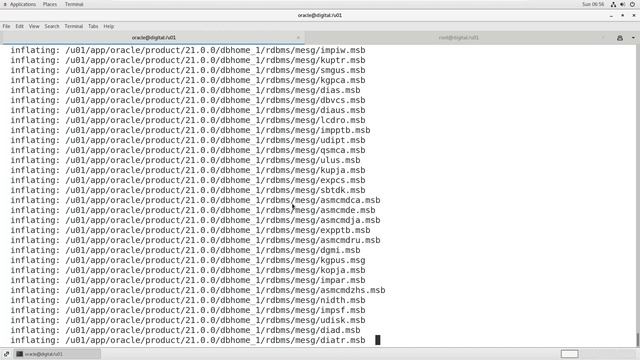The width and height of the screenshot is (640, 360).
Task: Click the line ending with diad.msb
Action: pos(185,330)
